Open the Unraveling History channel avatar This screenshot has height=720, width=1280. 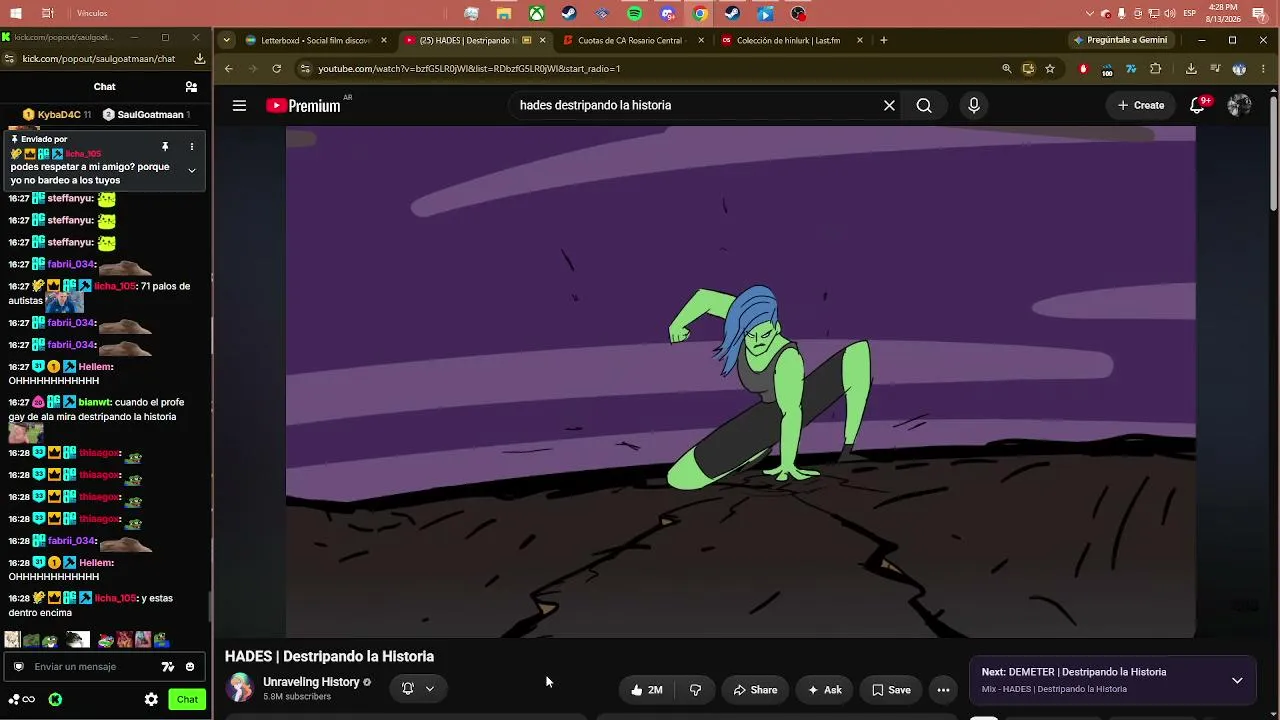pos(240,687)
